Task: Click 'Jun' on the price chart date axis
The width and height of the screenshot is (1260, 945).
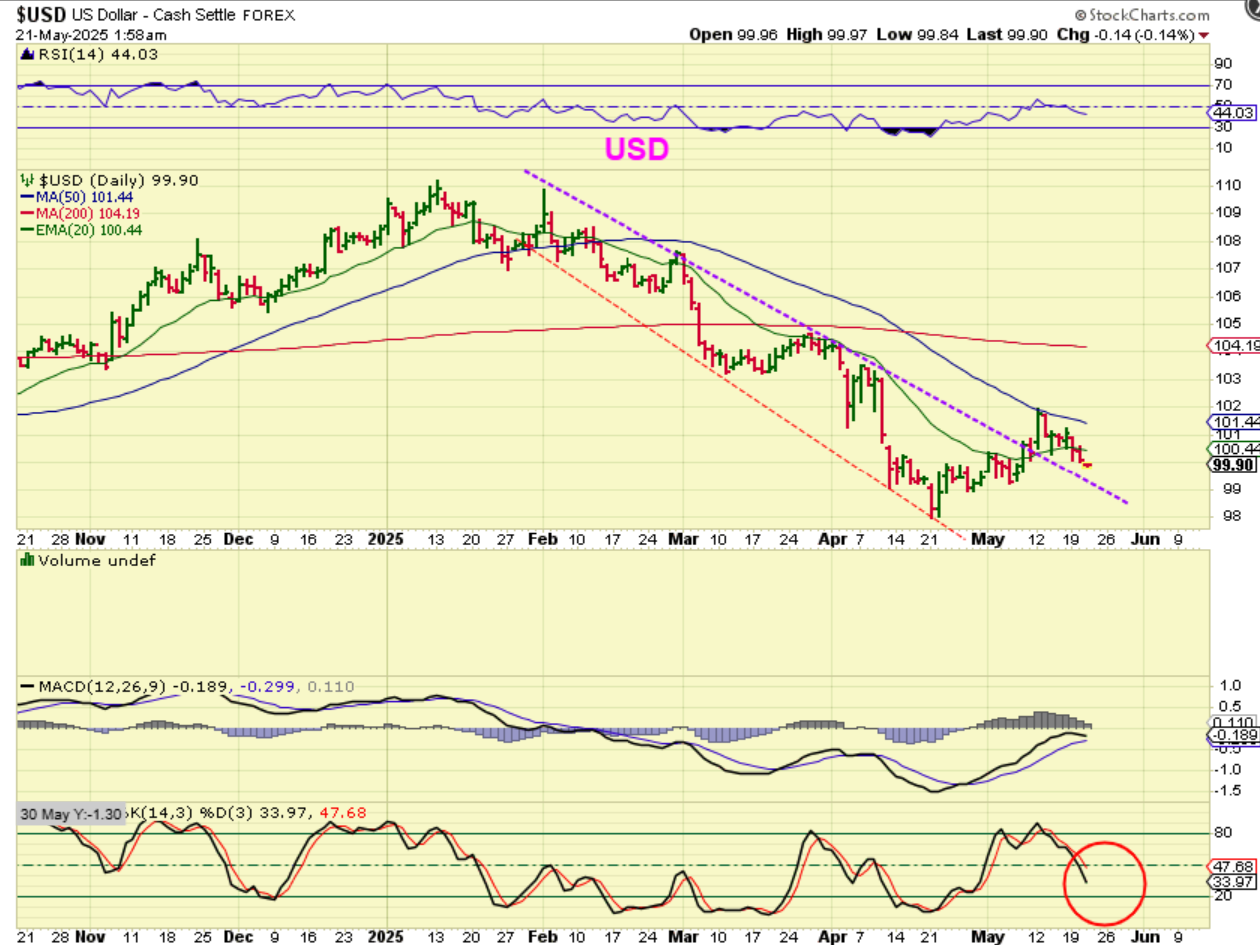Action: pos(1145,539)
